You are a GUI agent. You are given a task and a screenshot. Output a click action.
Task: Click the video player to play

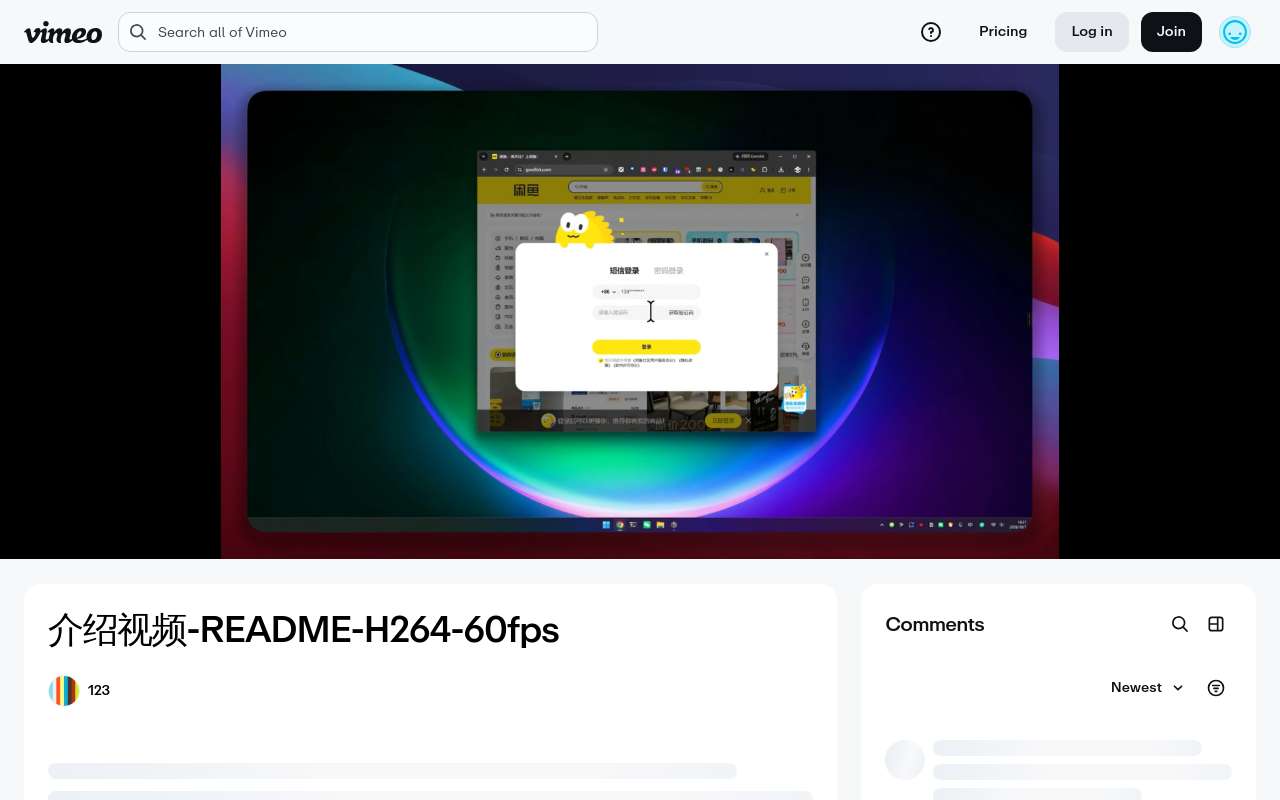[640, 311]
